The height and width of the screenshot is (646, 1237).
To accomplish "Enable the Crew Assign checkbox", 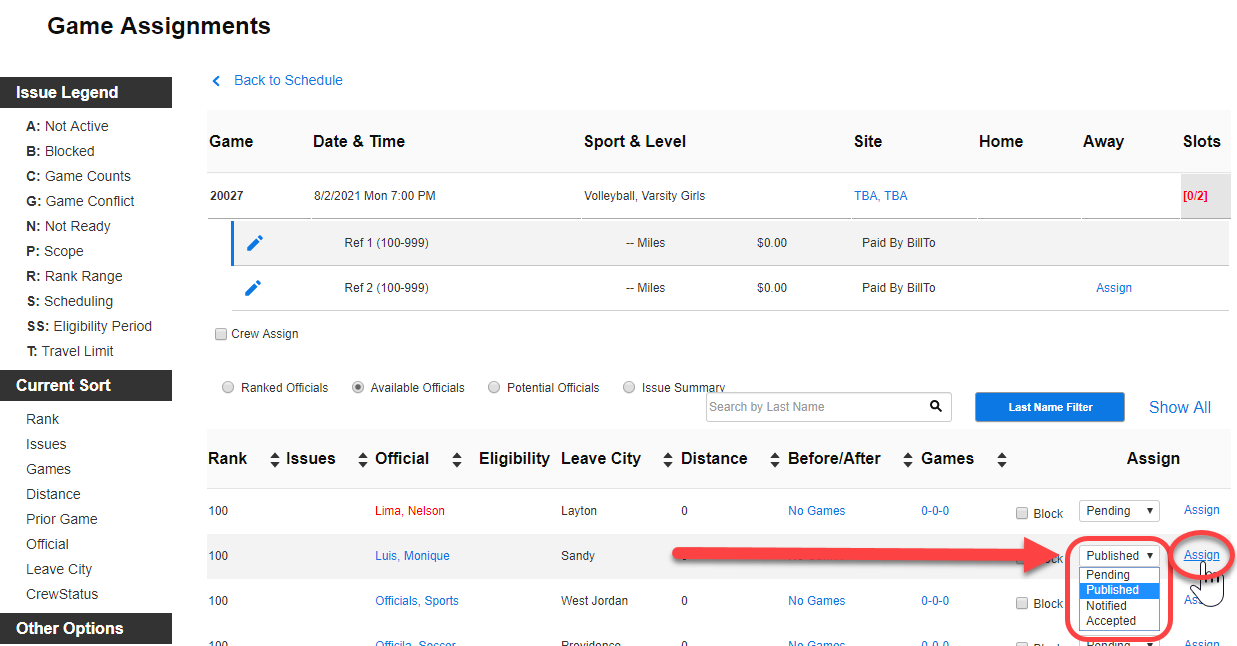I will [x=221, y=333].
